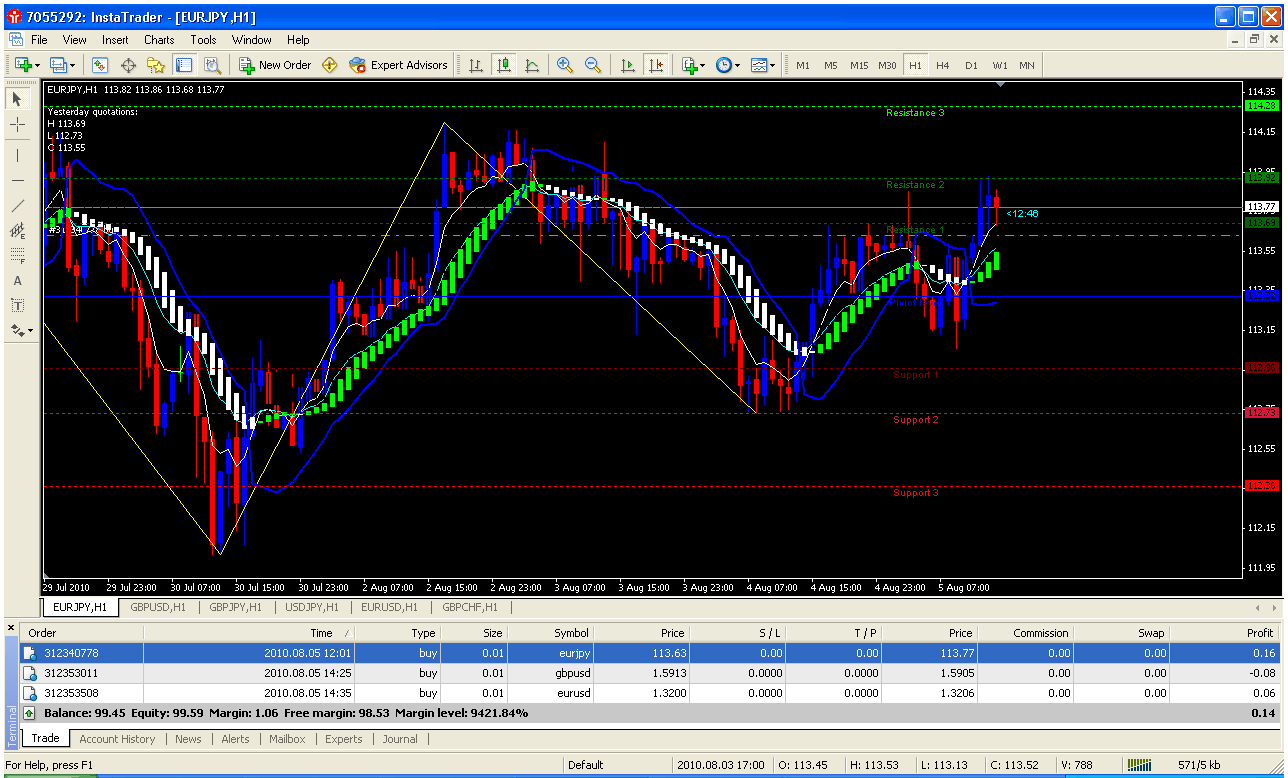1288x778 pixels.
Task: Select the Trendline drawing tool
Action: point(18,206)
